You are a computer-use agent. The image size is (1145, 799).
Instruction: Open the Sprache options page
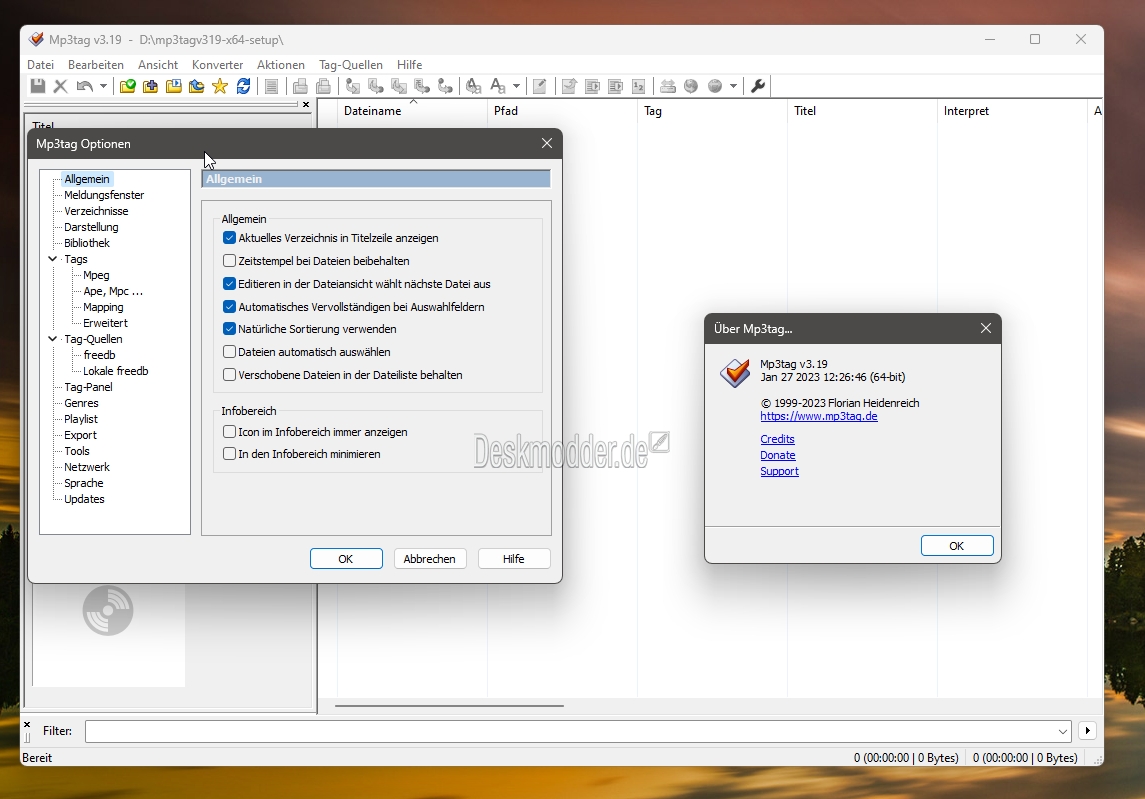click(x=83, y=483)
